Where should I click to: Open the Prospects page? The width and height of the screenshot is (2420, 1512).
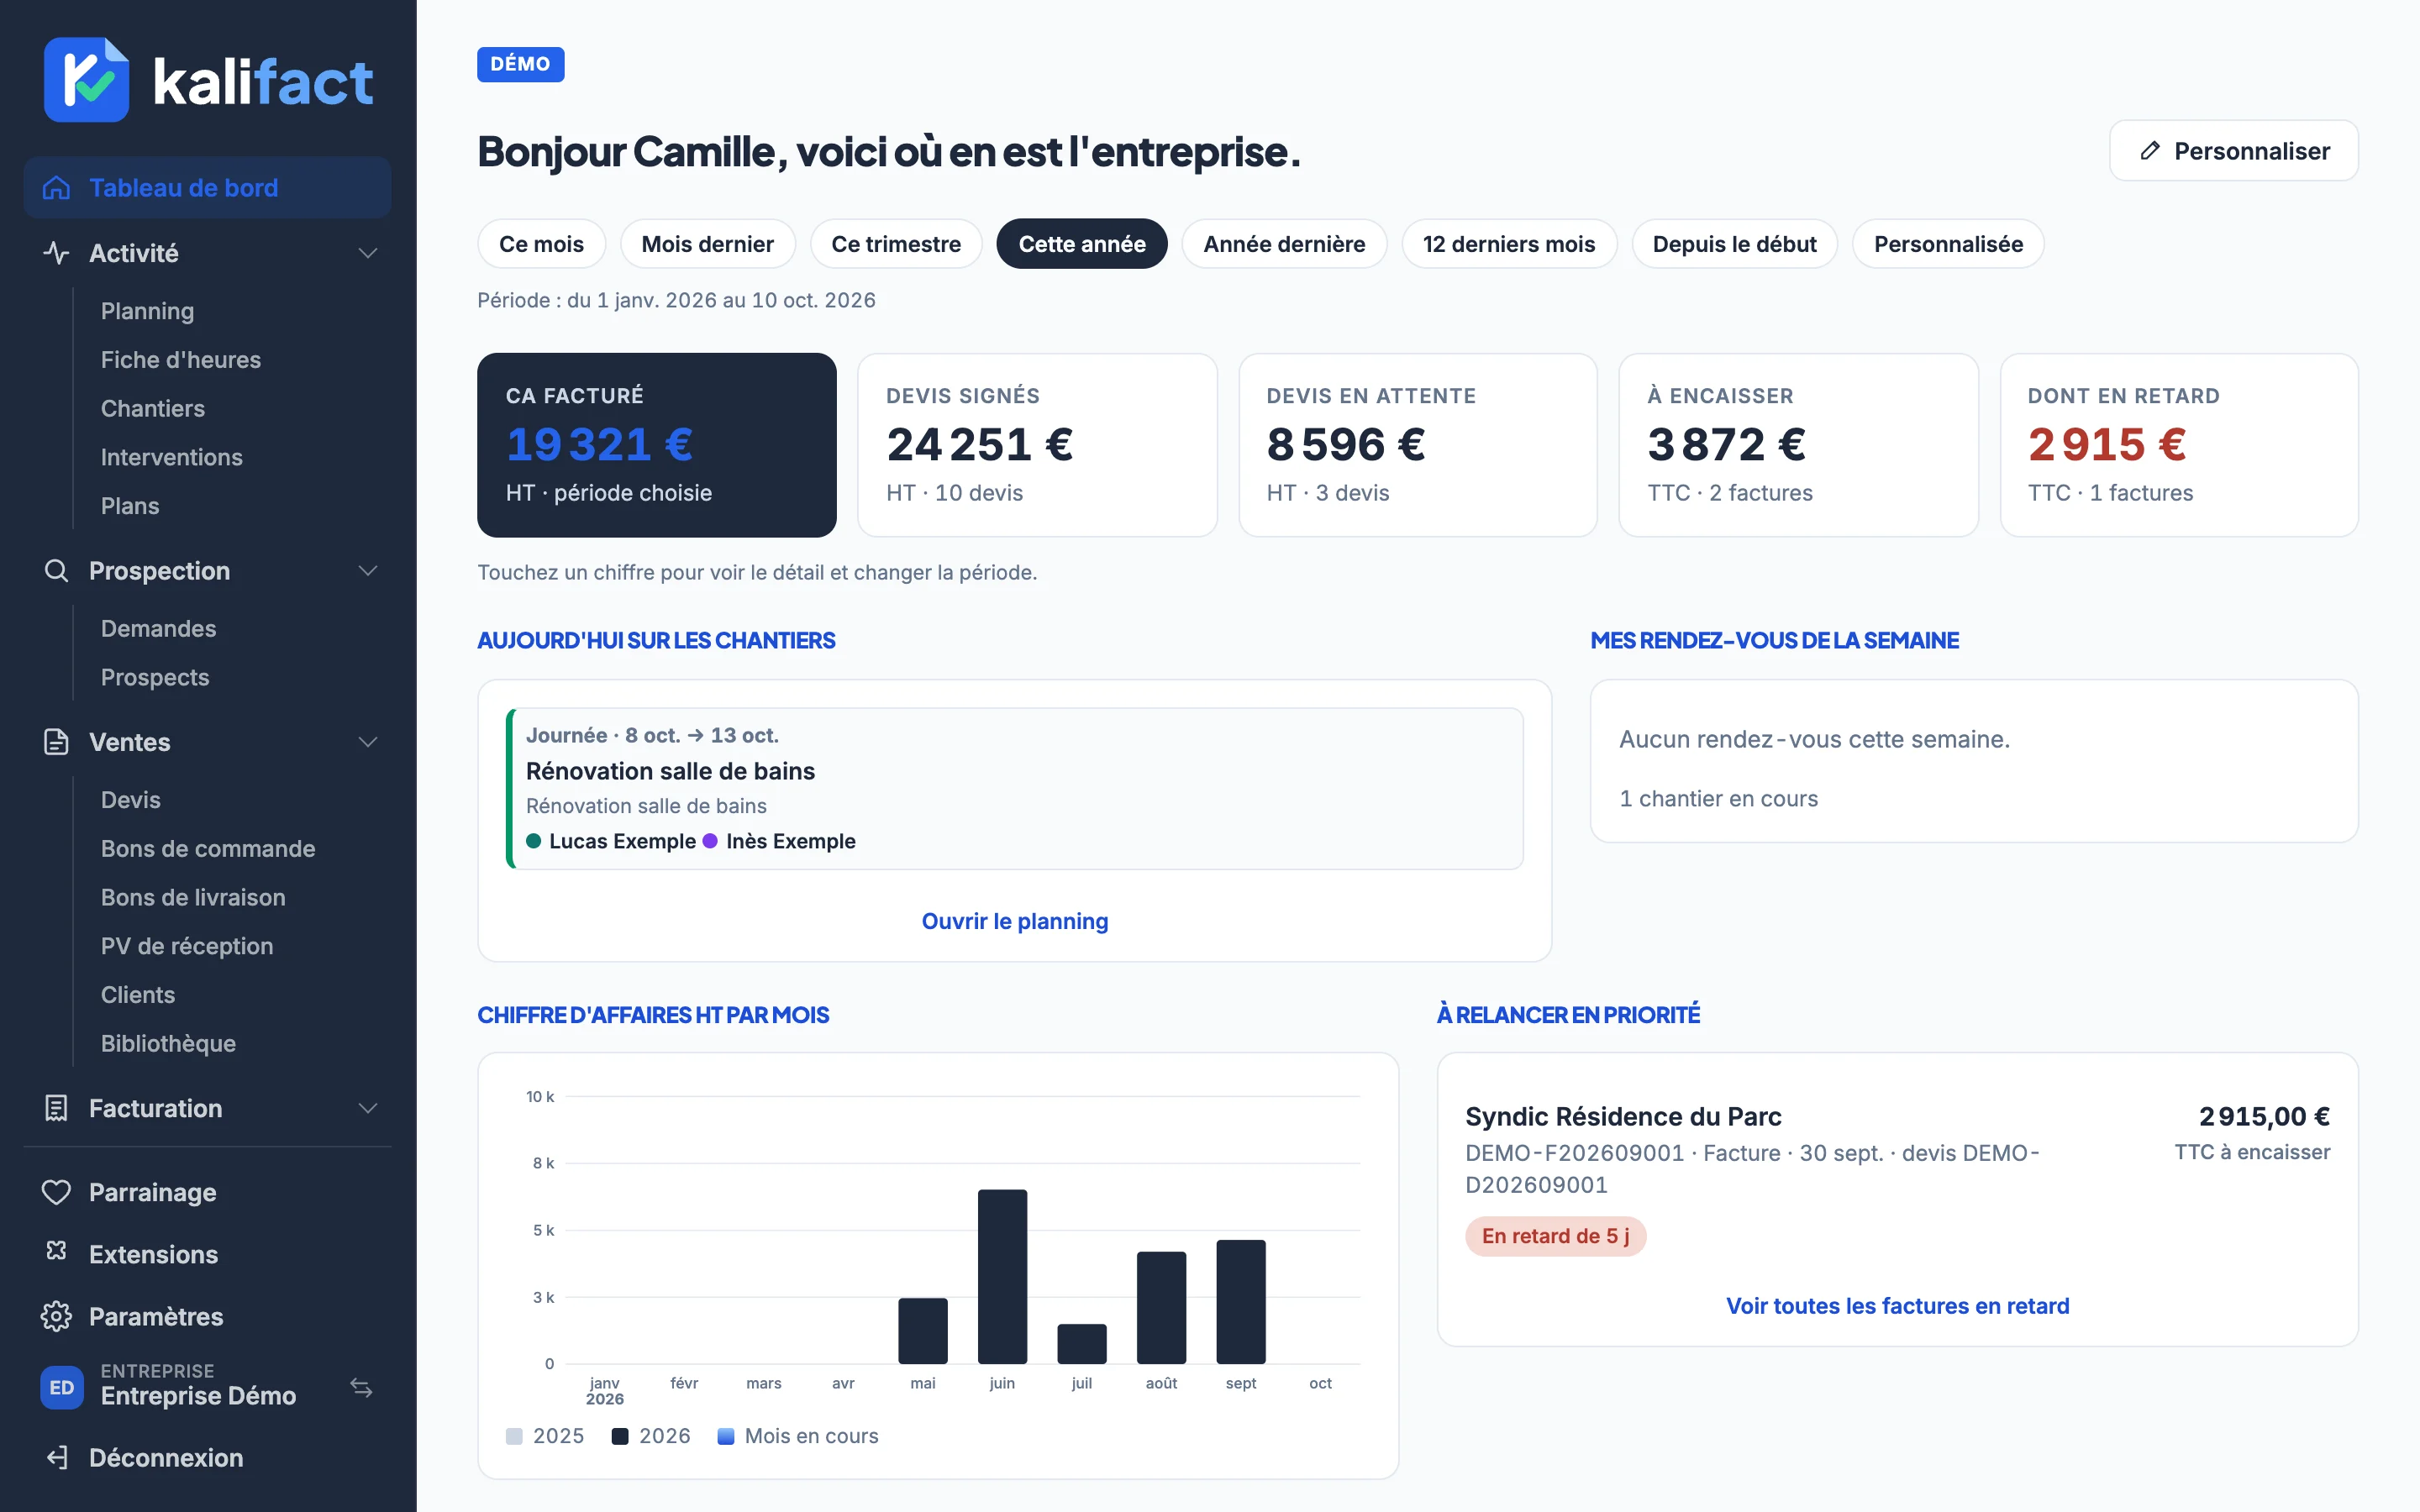click(155, 678)
